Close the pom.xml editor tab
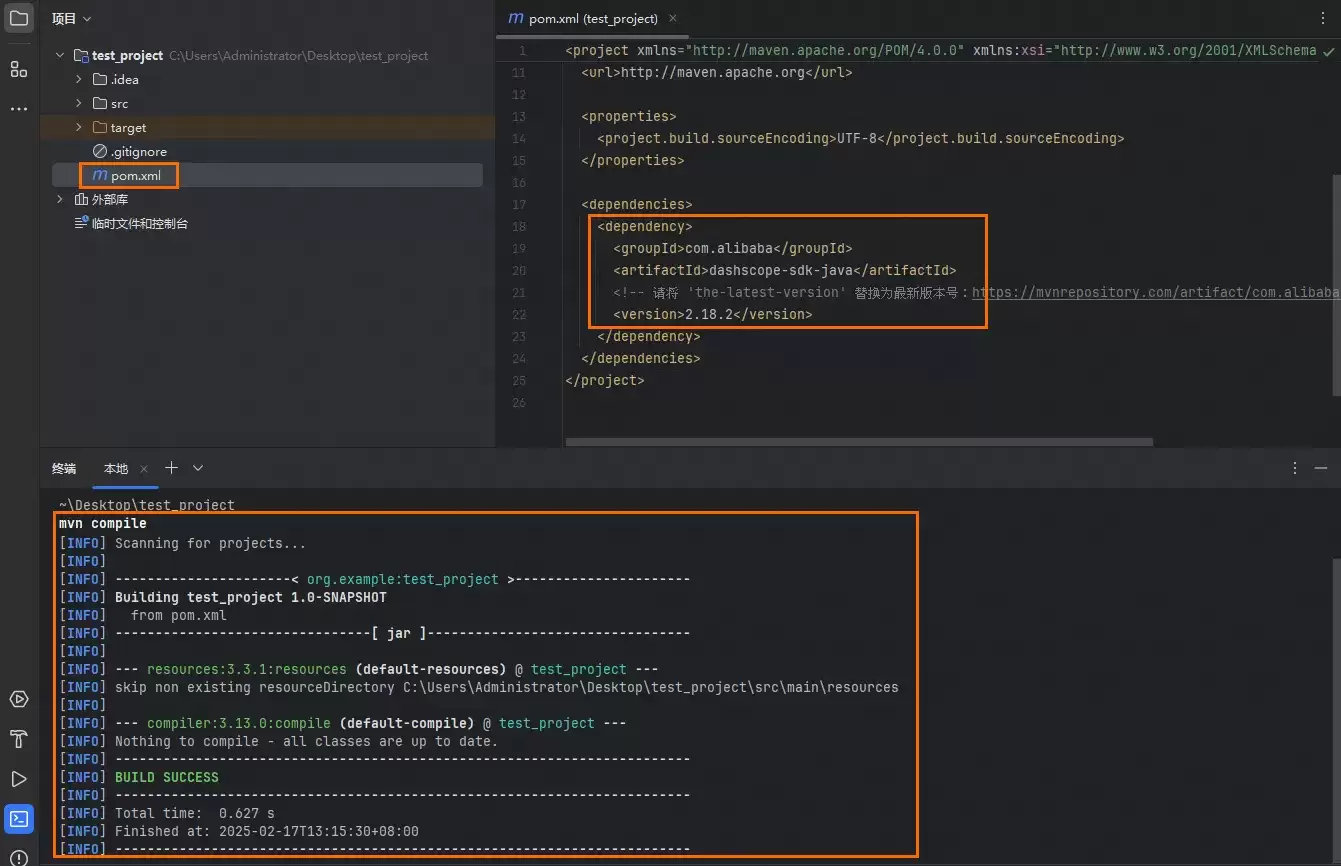This screenshot has height=866, width=1341. 672,18
